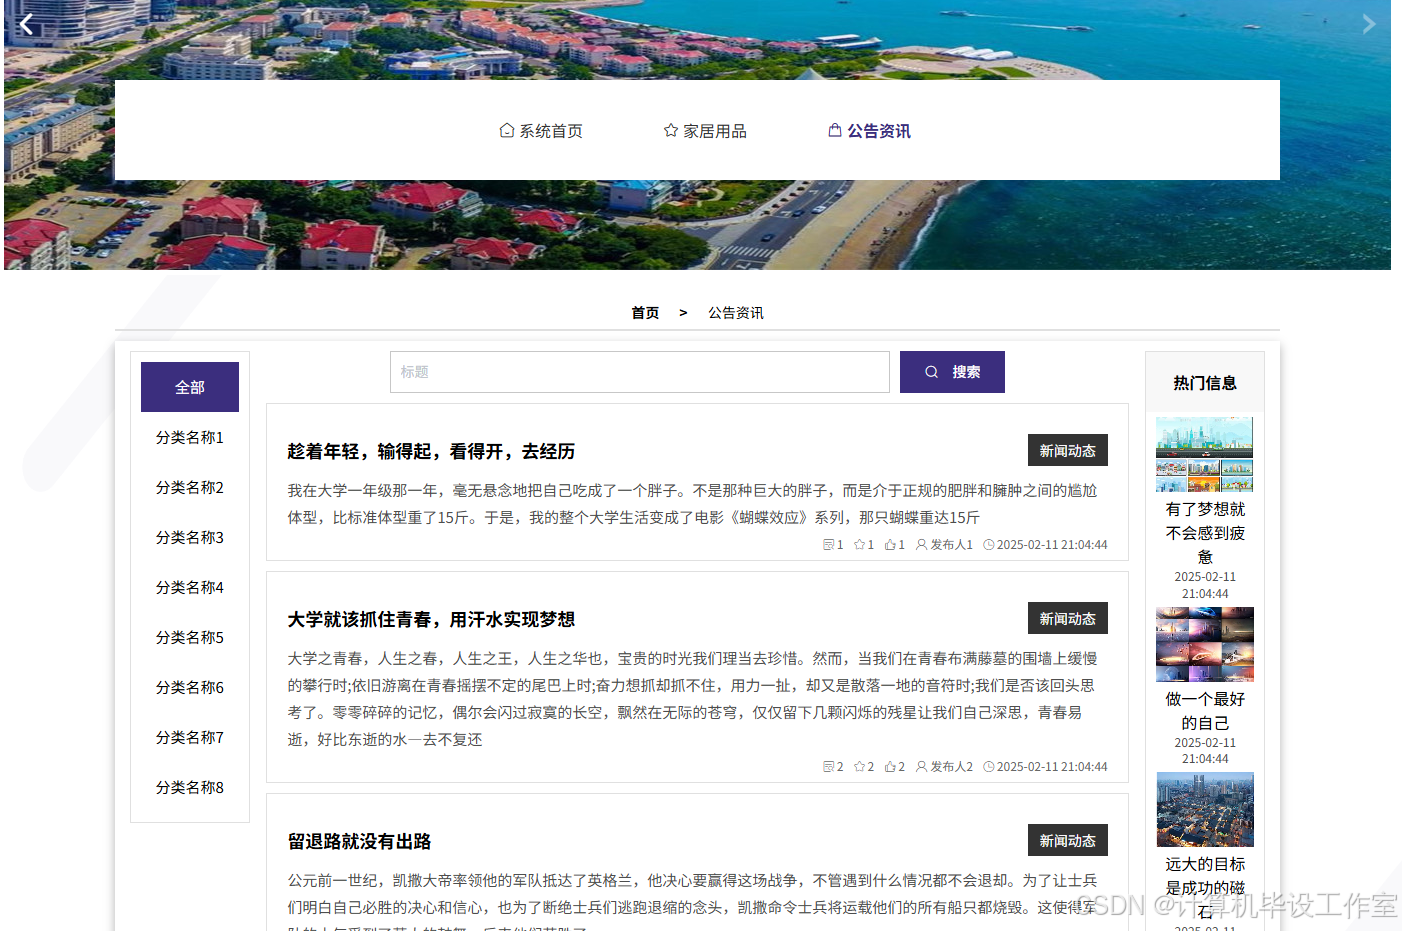Select 全部 category tab
Screen dimensions: 1402x931
190,387
